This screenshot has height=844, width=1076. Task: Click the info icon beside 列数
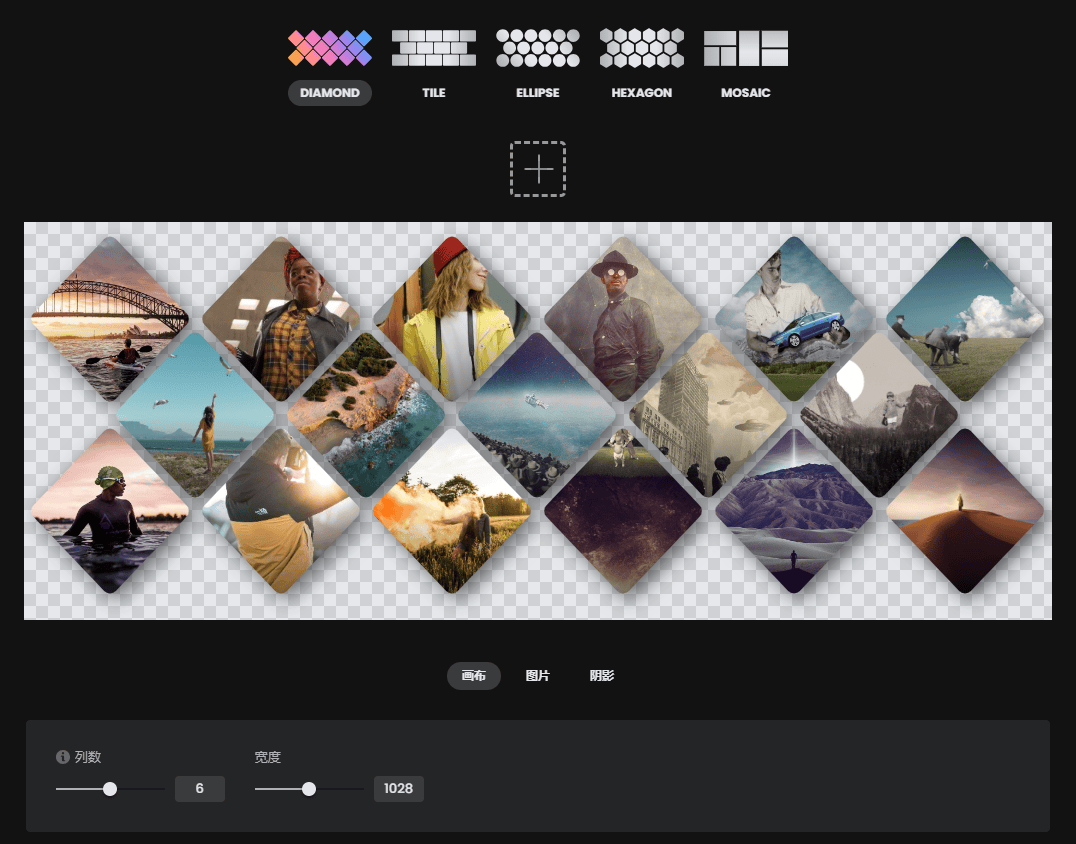(x=63, y=758)
